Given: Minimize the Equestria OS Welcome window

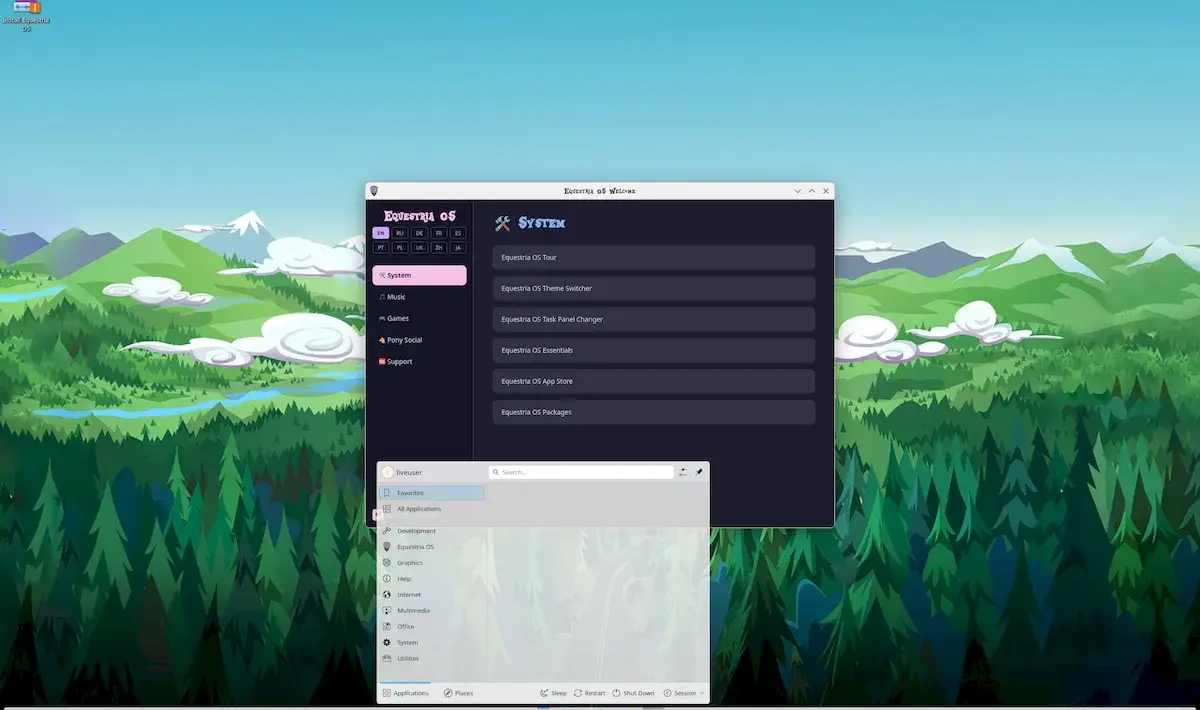Looking at the screenshot, I should 798,190.
